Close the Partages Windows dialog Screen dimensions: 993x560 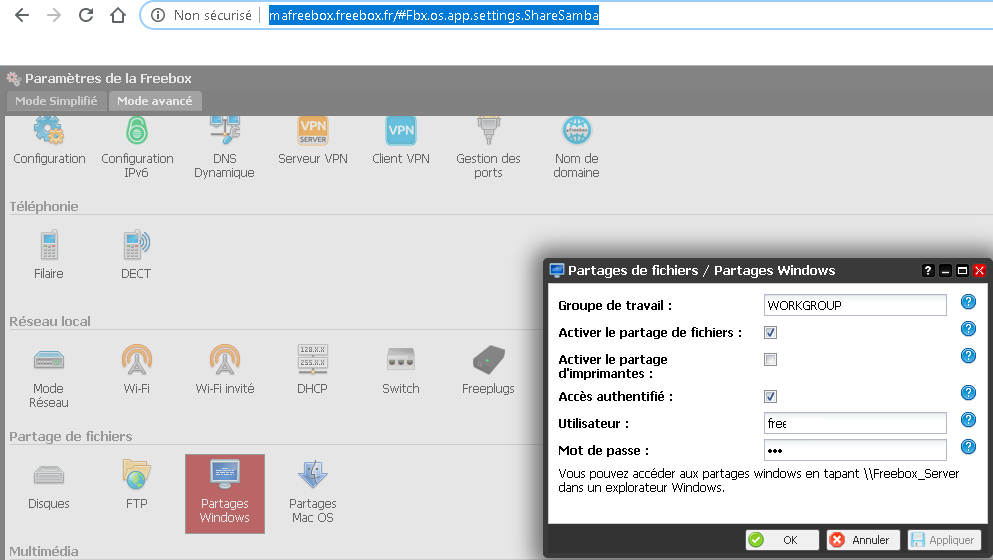click(x=979, y=270)
